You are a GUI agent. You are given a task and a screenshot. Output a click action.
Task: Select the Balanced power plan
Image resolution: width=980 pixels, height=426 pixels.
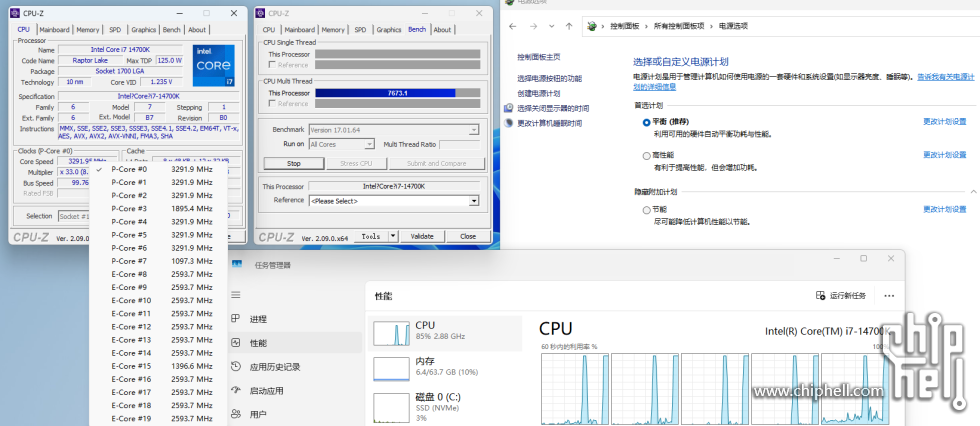[x=646, y=122]
